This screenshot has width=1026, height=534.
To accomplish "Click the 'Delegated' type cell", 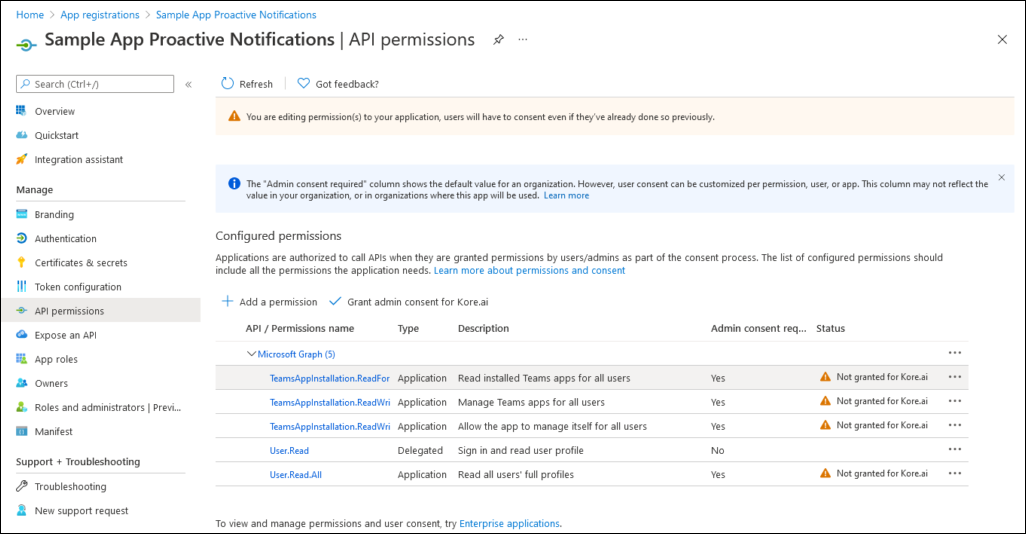I will pos(420,450).
